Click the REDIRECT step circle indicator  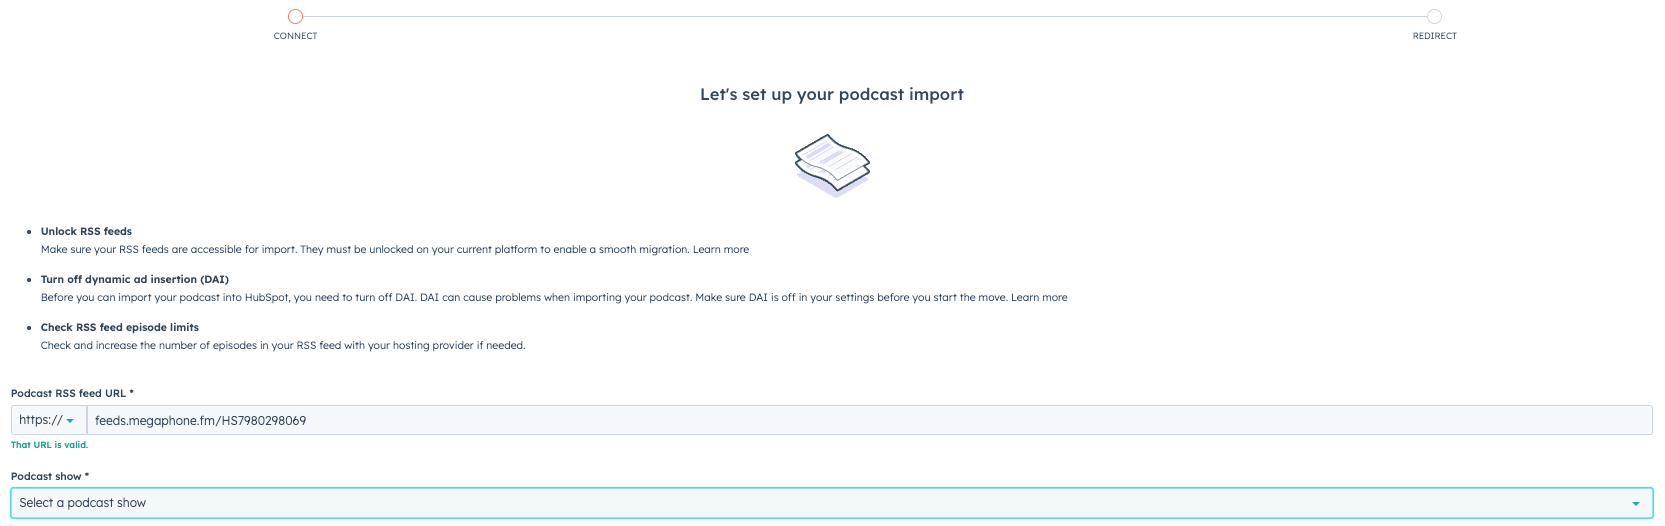pyautogui.click(x=1434, y=16)
